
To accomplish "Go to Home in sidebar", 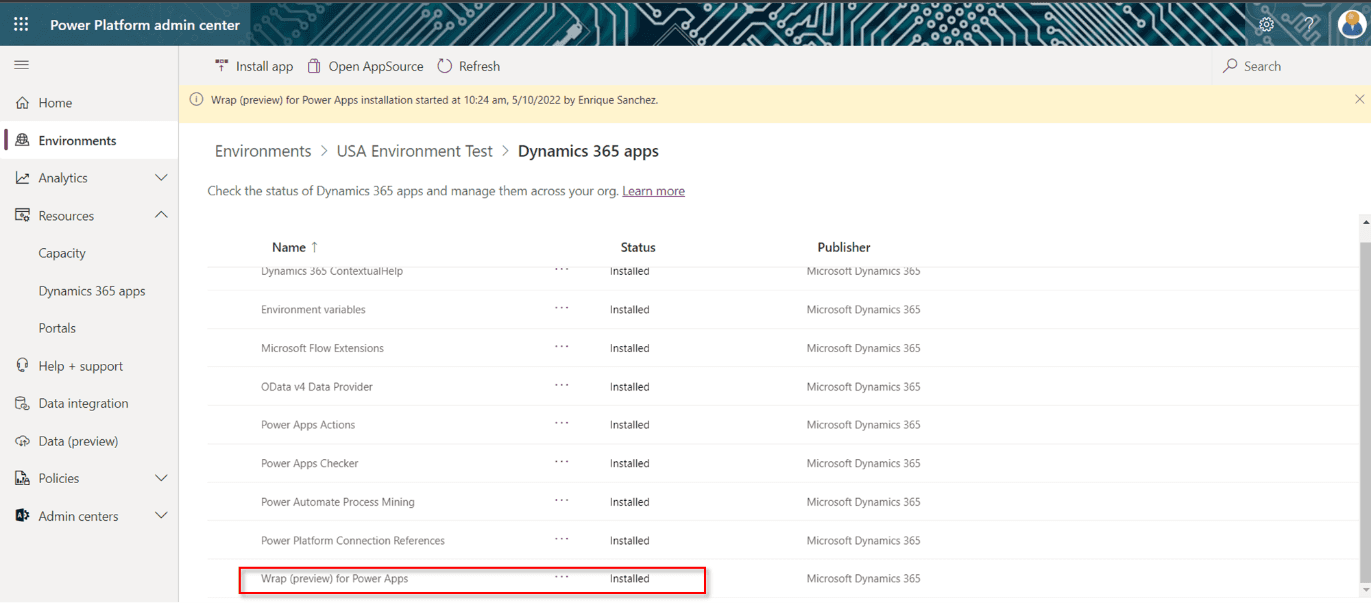I will [55, 103].
